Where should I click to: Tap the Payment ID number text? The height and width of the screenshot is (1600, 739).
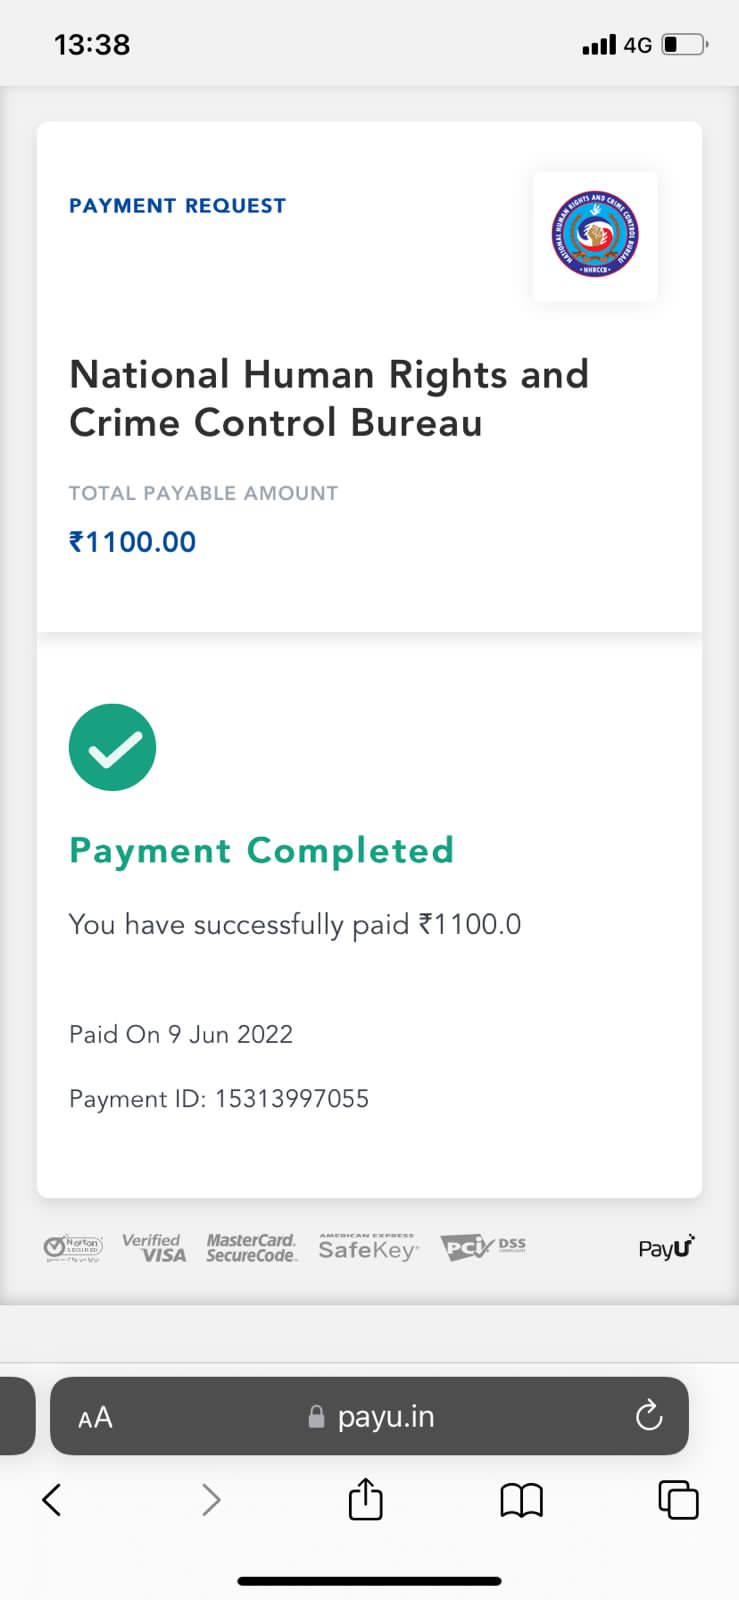tap(291, 1099)
